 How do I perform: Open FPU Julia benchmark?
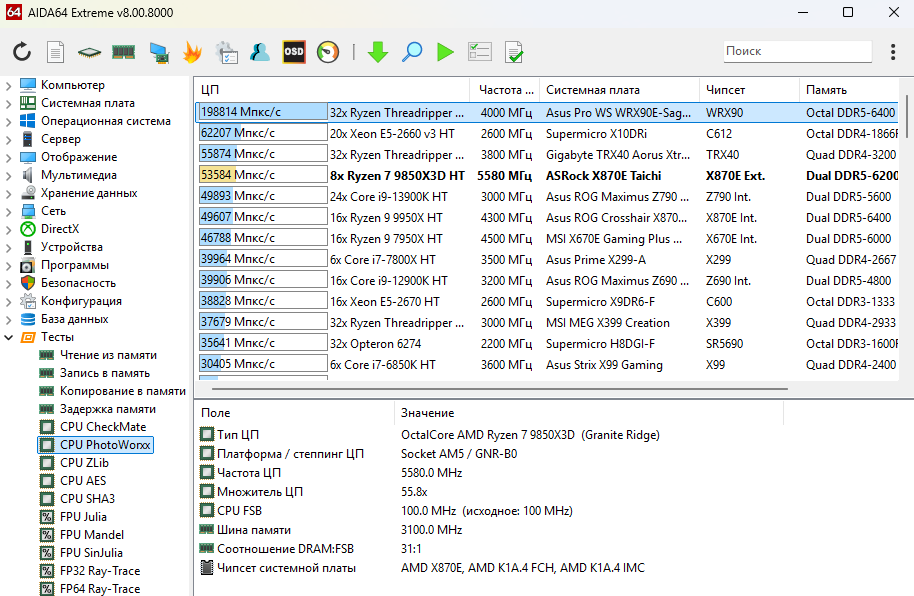click(83, 517)
